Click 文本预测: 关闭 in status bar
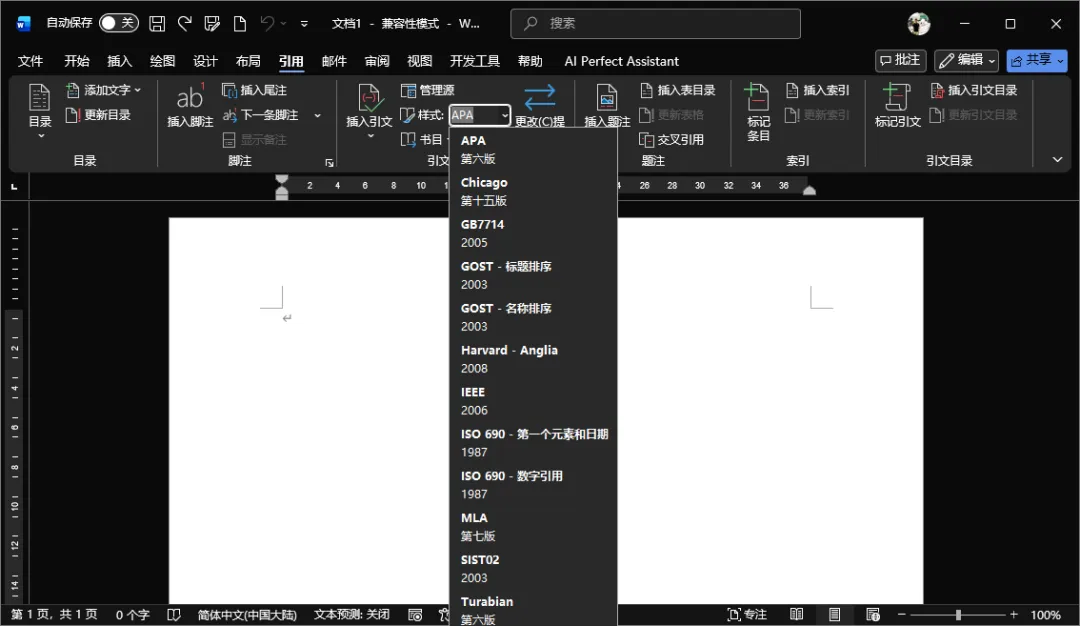Image resolution: width=1080 pixels, height=626 pixels. tap(351, 614)
